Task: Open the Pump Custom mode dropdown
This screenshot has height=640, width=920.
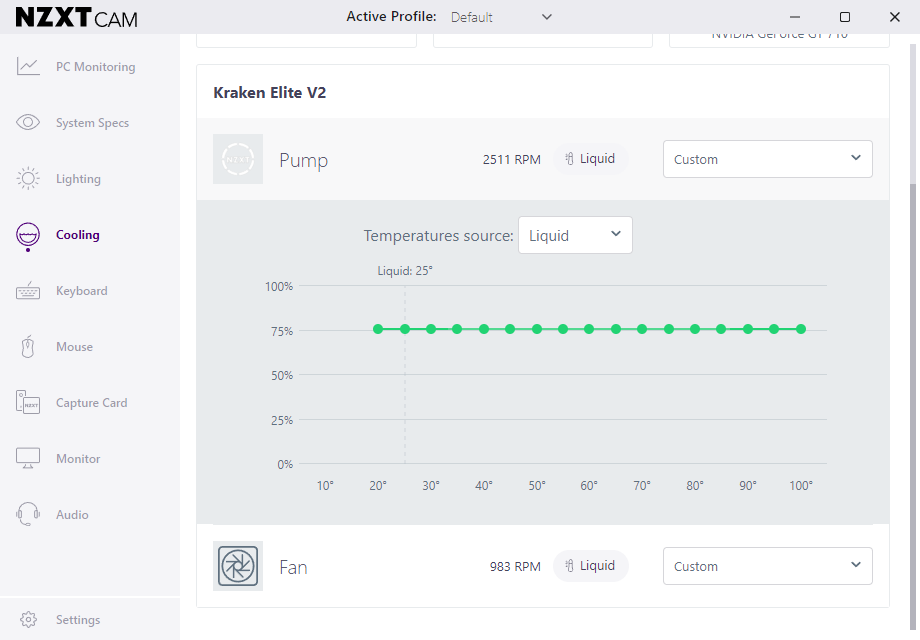Action: point(767,159)
